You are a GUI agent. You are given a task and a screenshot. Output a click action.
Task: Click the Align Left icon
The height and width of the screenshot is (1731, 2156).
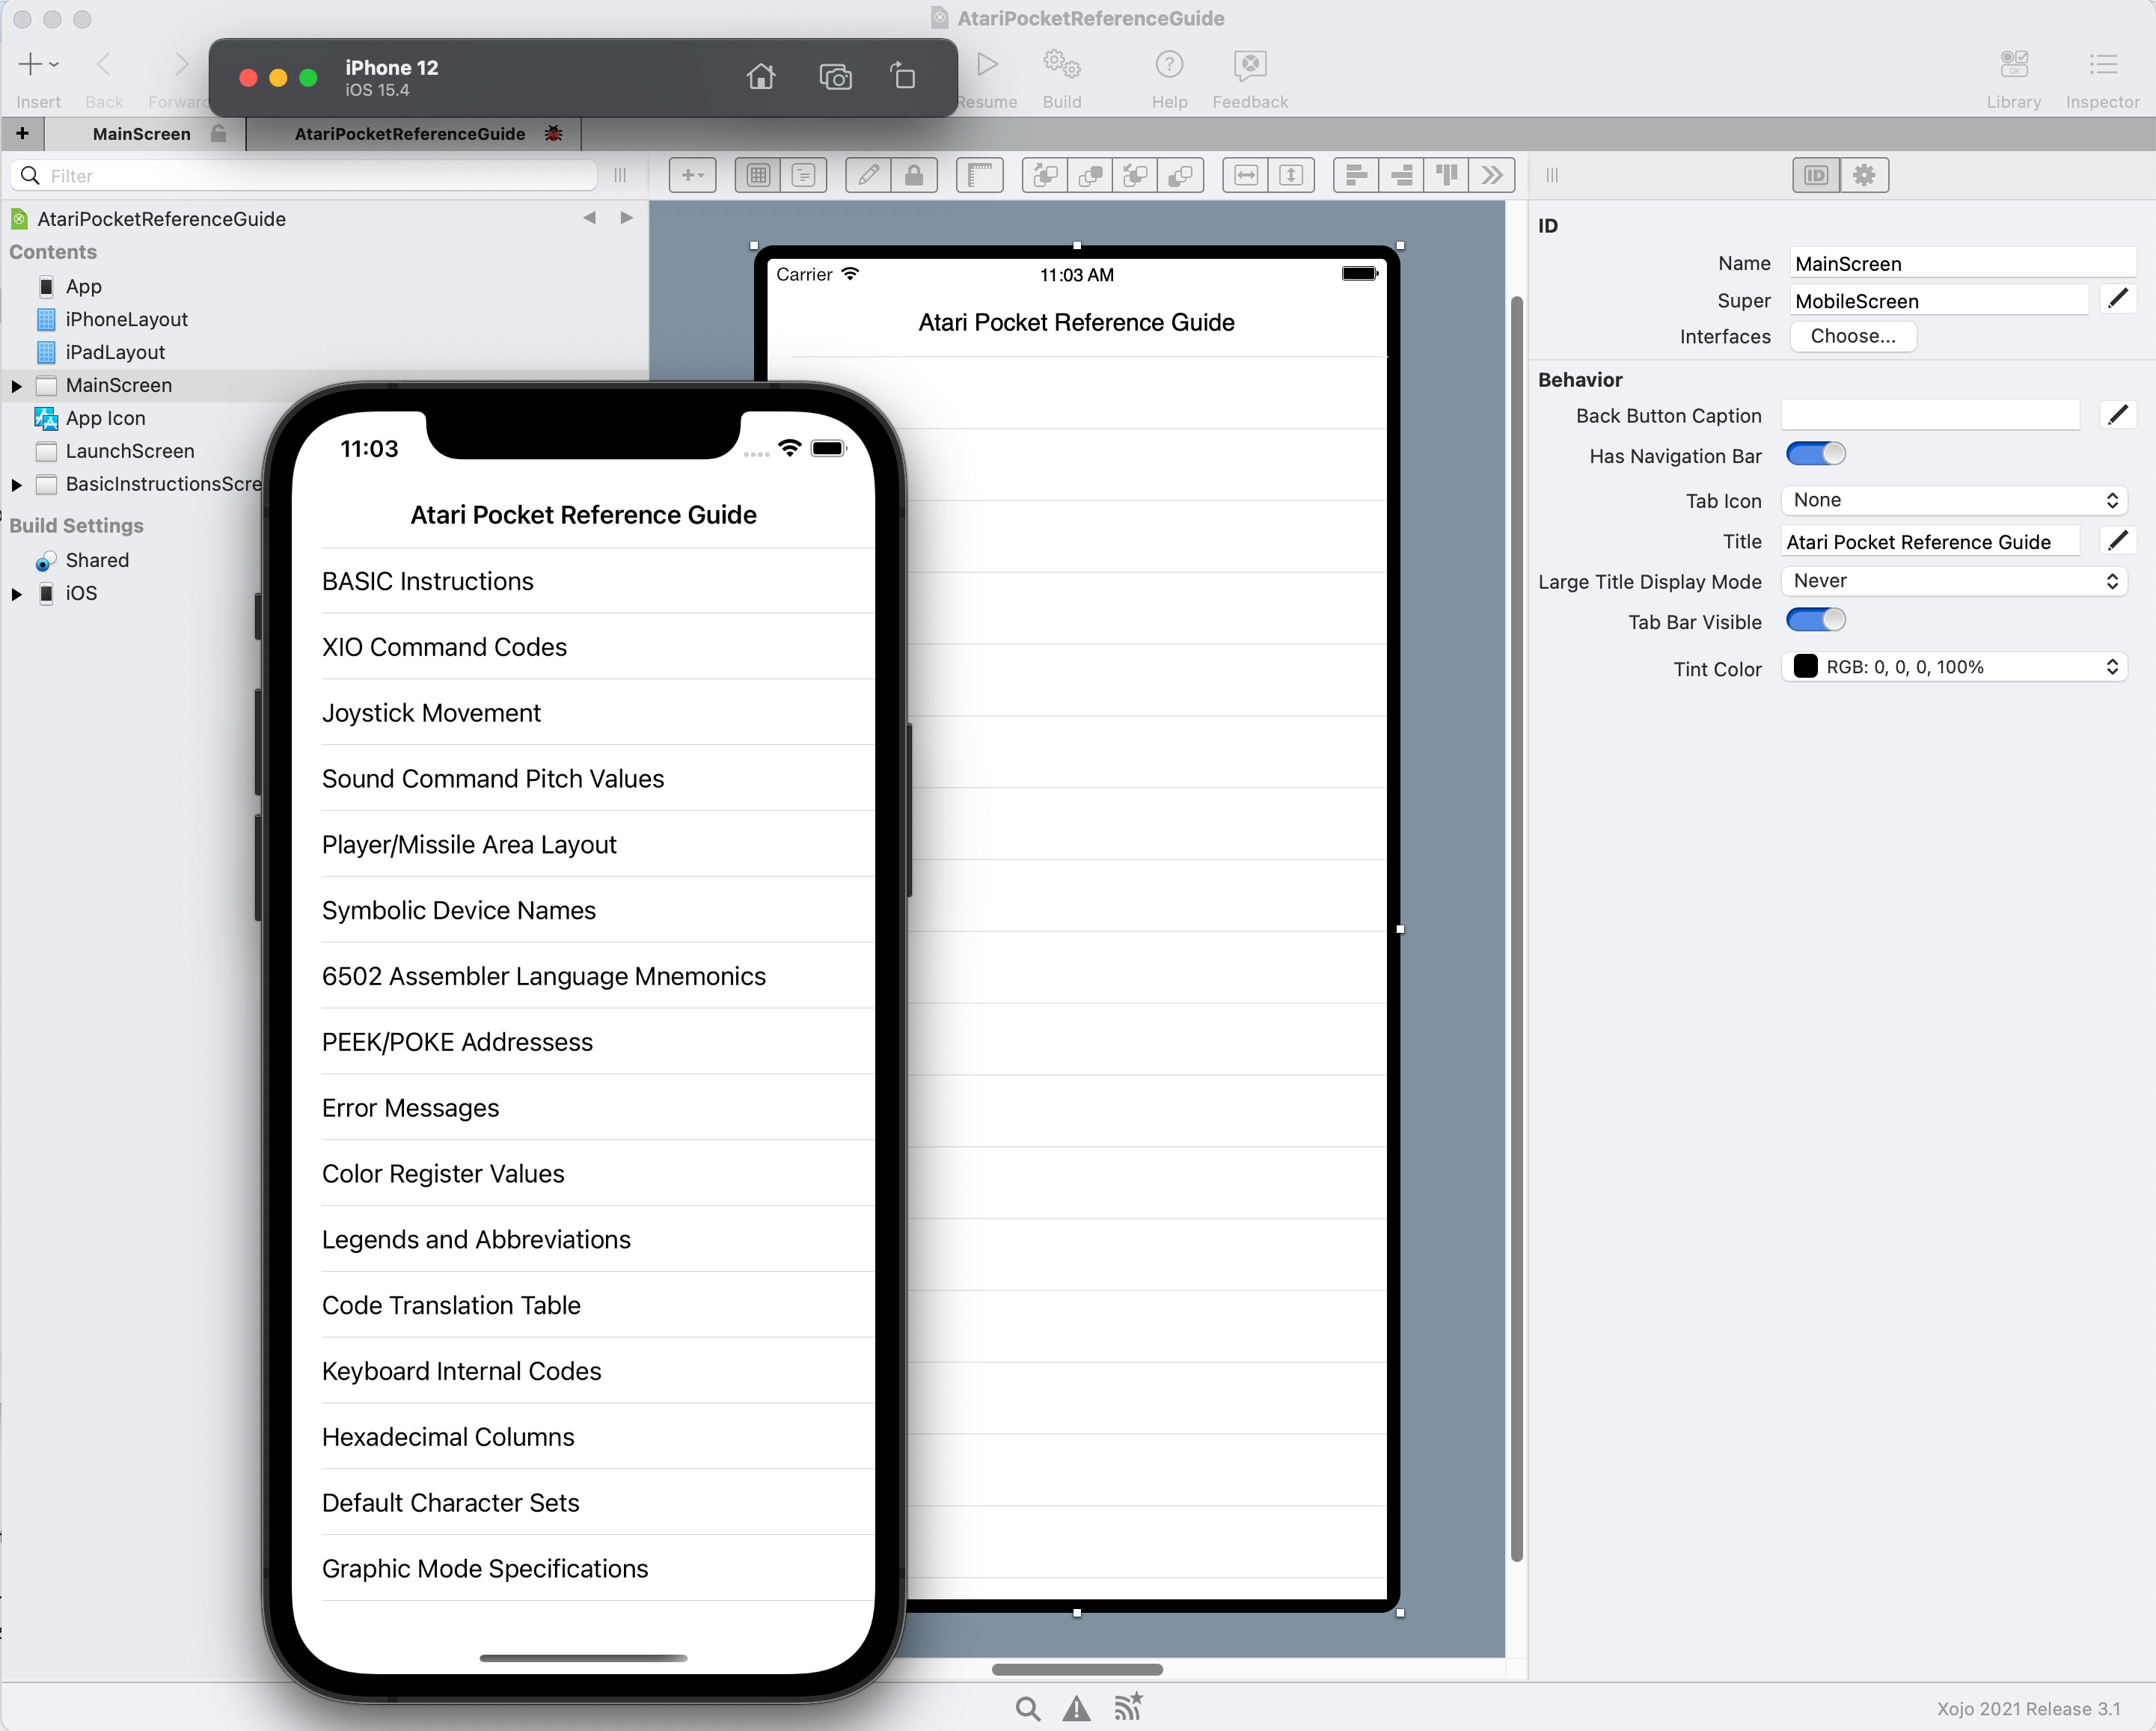pyautogui.click(x=1356, y=176)
